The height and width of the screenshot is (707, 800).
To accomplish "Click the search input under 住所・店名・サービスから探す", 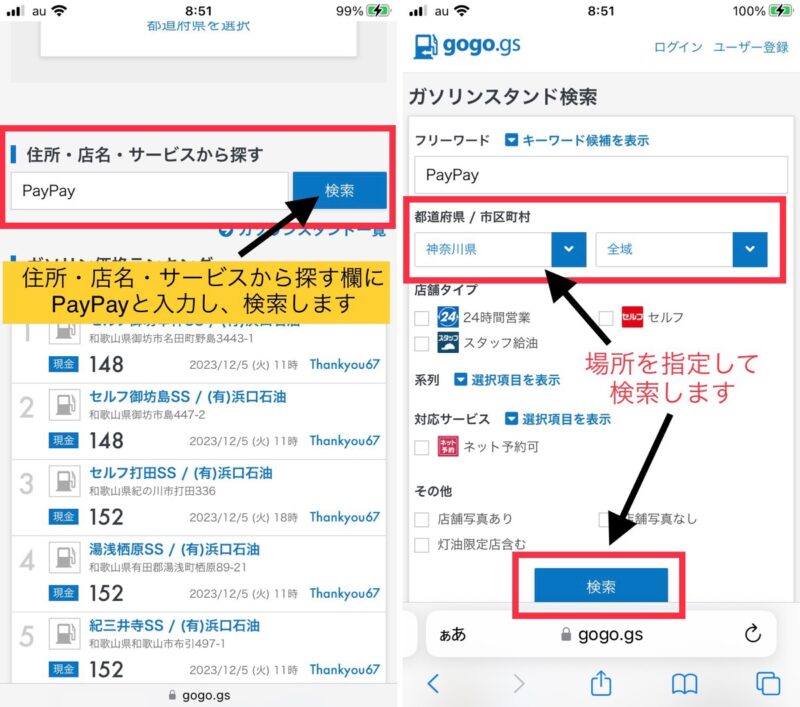I will coord(149,191).
